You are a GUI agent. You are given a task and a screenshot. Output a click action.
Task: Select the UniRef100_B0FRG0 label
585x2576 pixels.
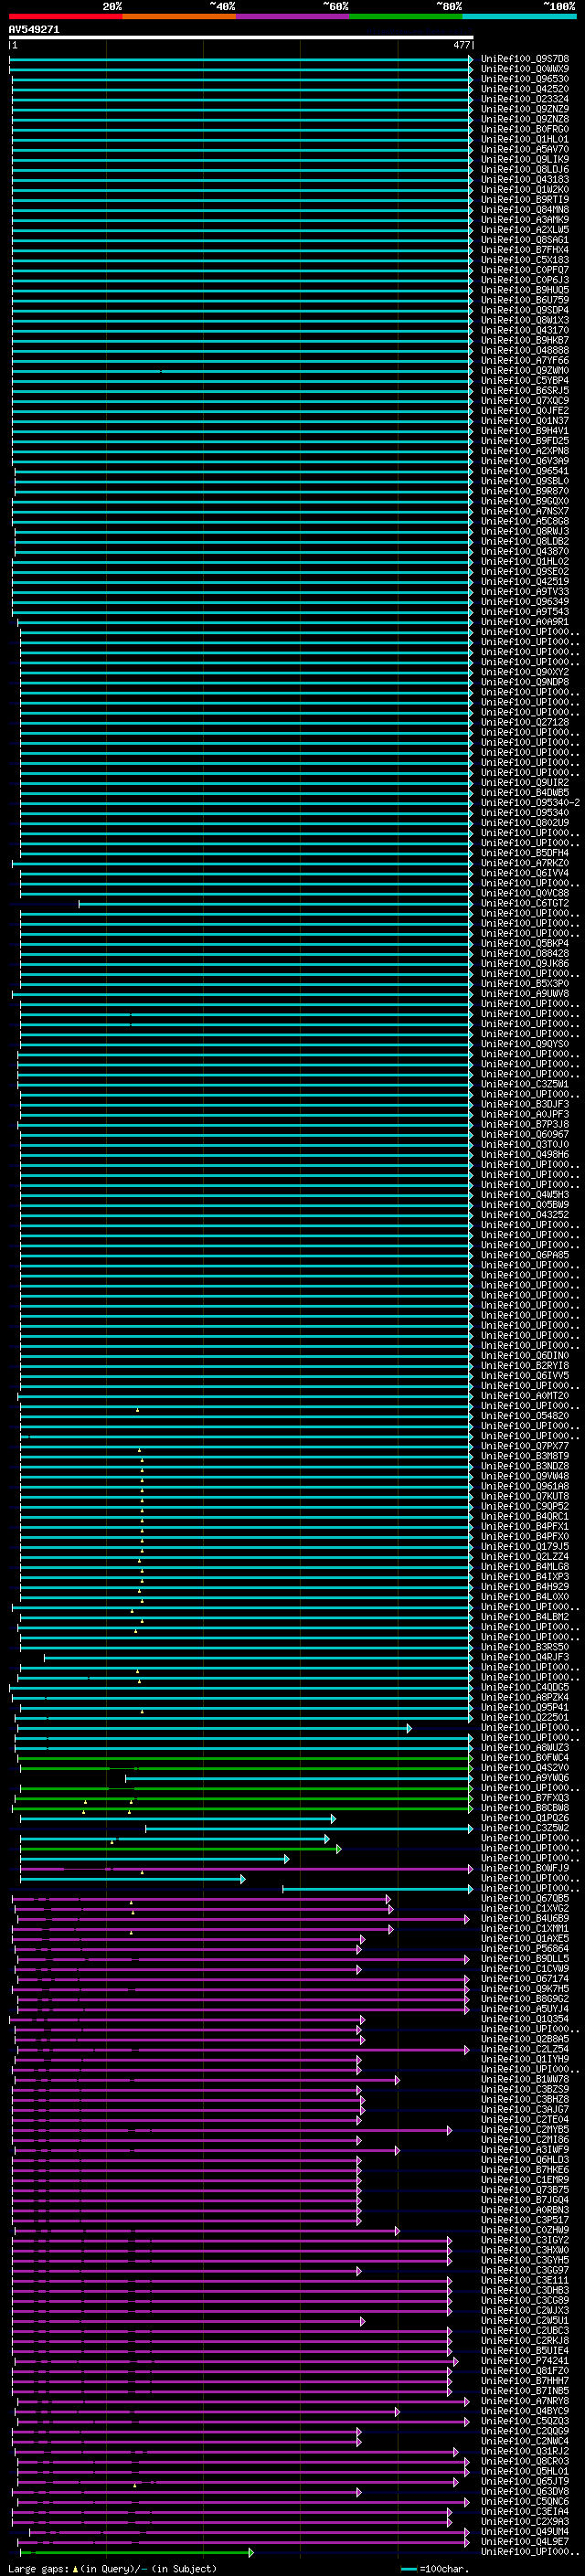[x=524, y=129]
